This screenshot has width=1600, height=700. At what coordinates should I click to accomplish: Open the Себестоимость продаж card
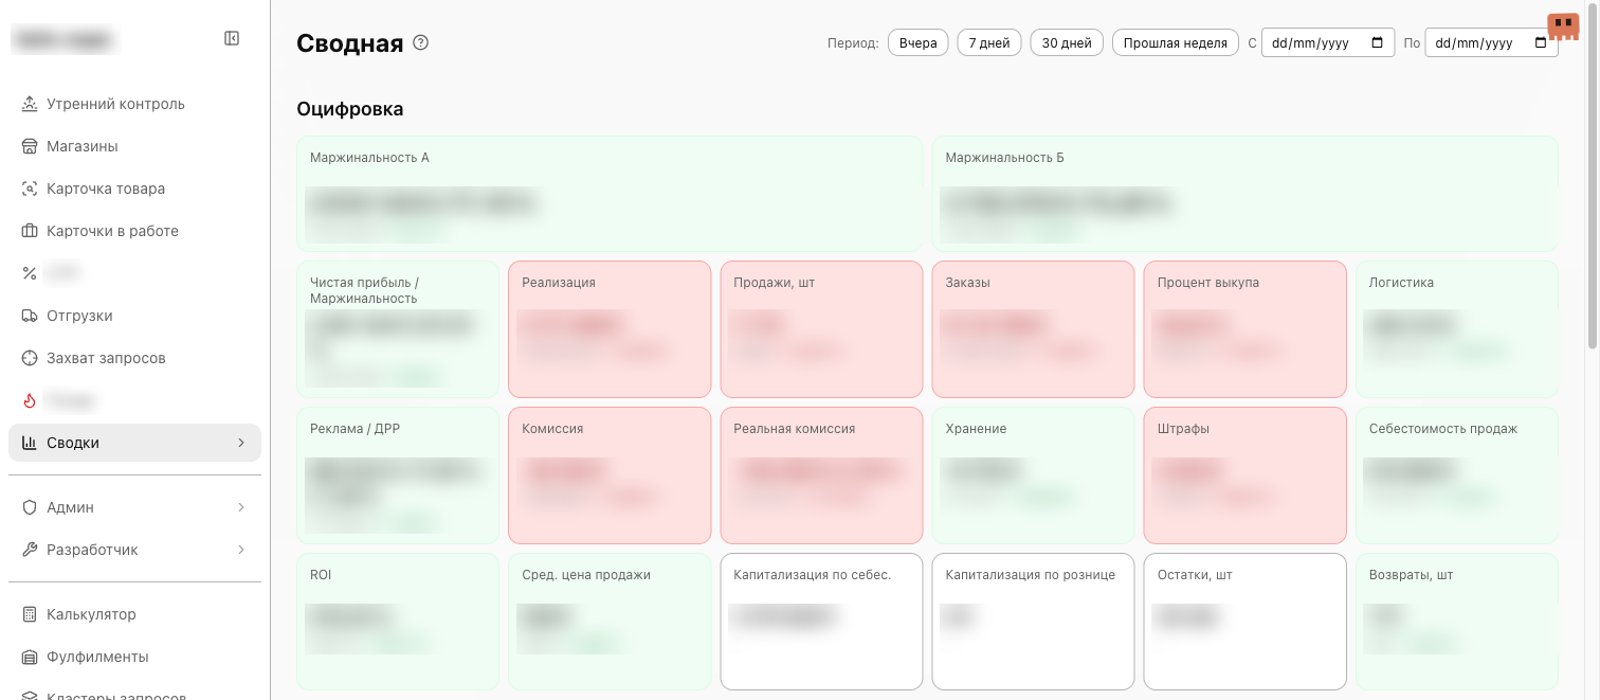pos(1457,475)
